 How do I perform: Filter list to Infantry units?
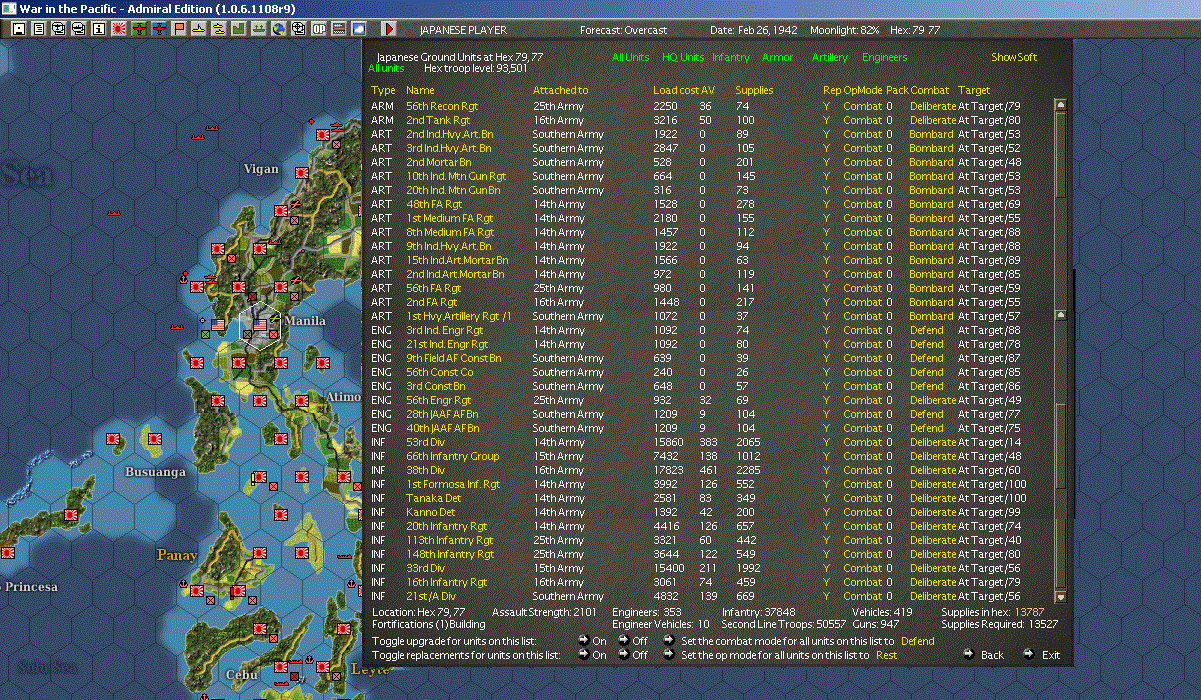click(x=731, y=57)
